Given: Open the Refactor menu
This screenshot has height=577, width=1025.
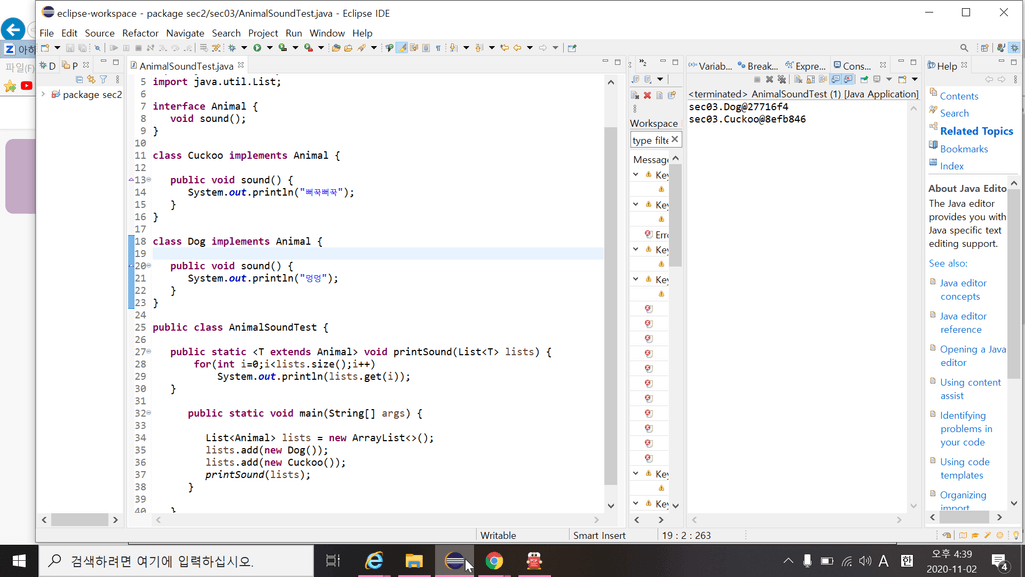Looking at the screenshot, I should [x=140, y=33].
